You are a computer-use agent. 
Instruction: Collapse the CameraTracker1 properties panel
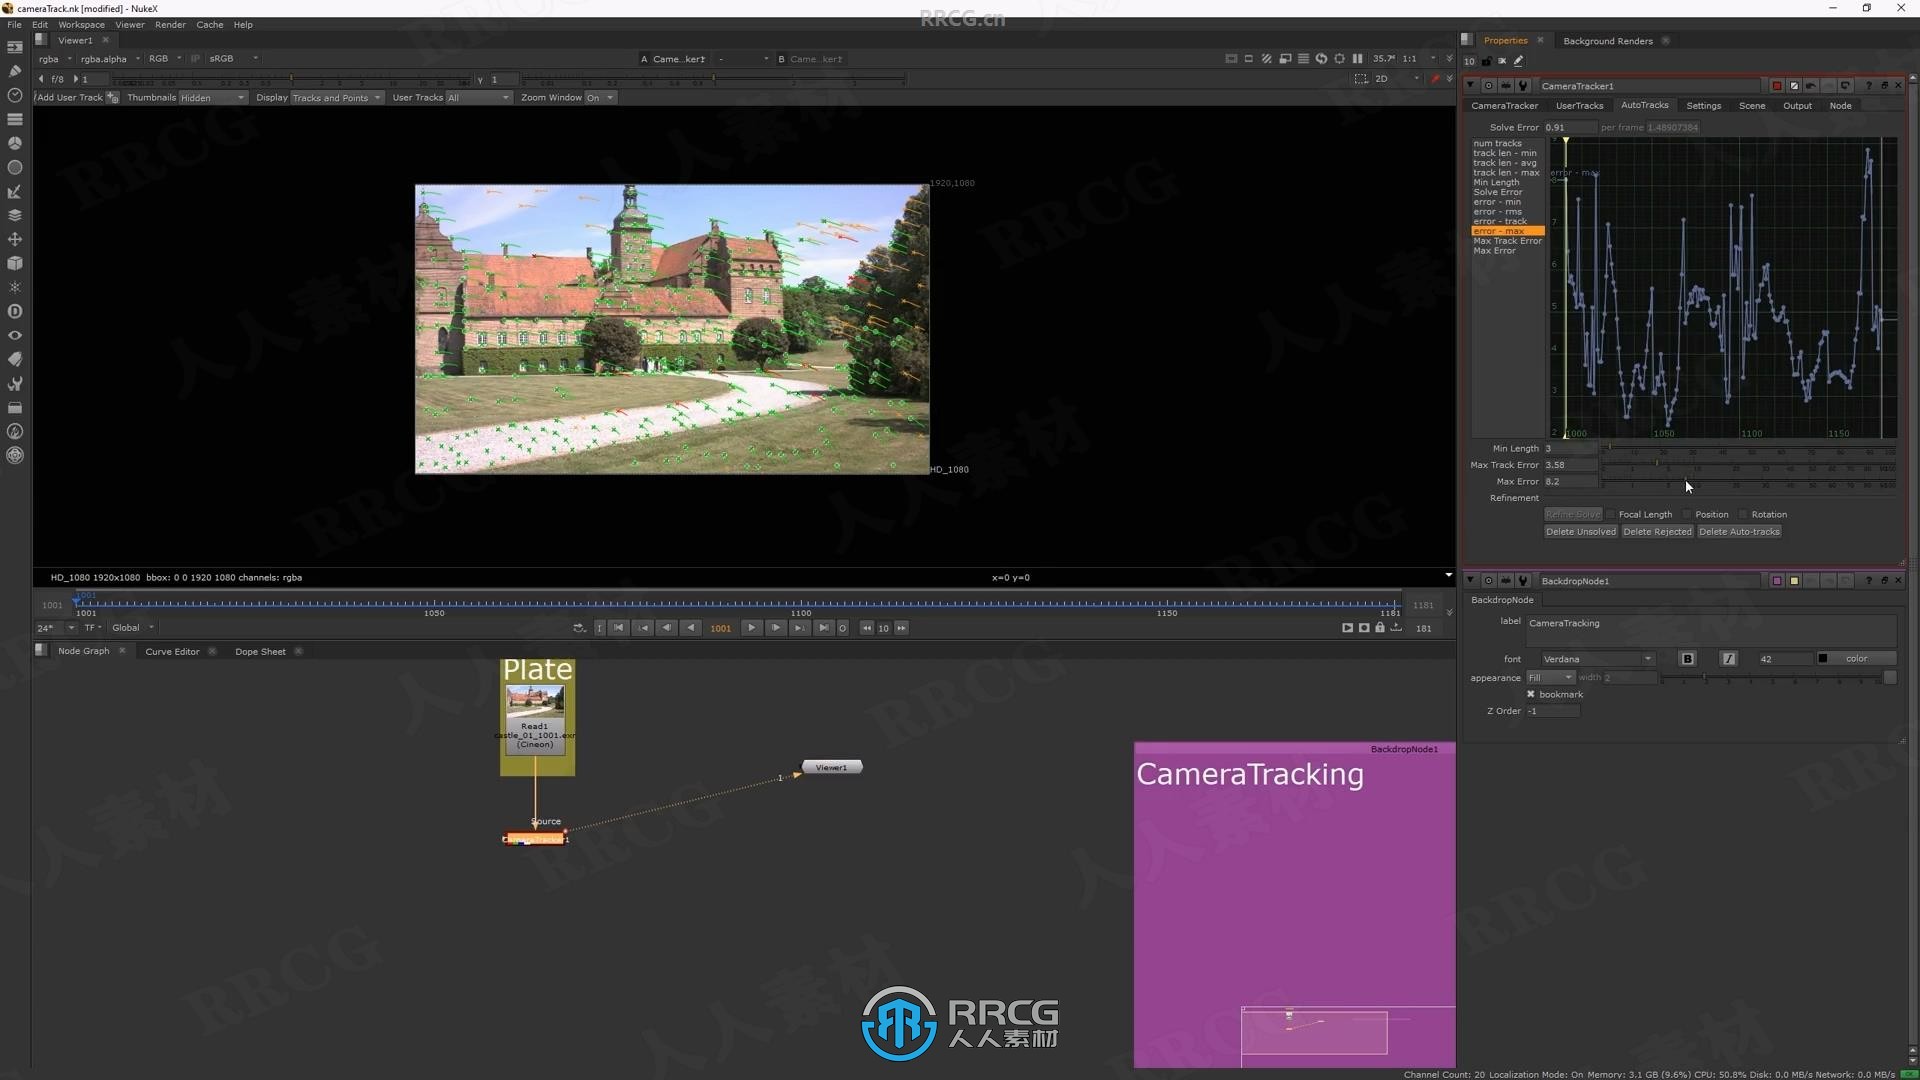click(x=1470, y=86)
